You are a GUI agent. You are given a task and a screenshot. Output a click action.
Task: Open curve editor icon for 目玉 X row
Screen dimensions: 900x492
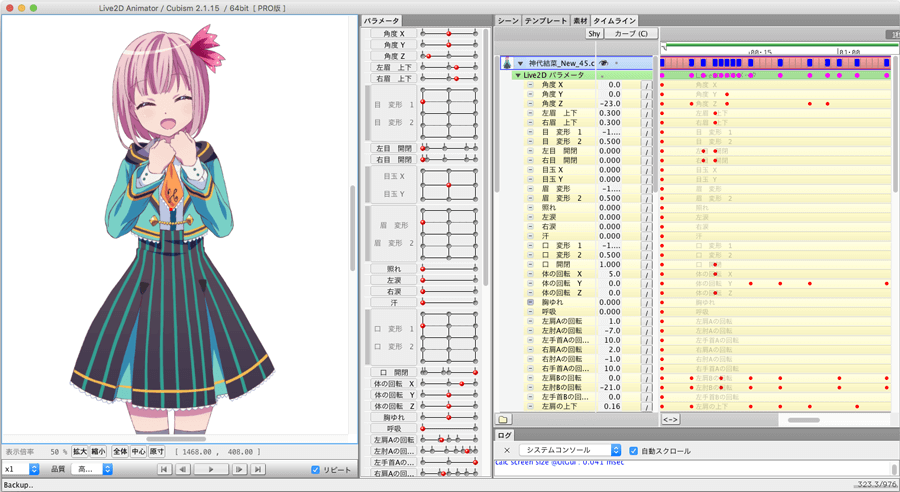coord(647,170)
